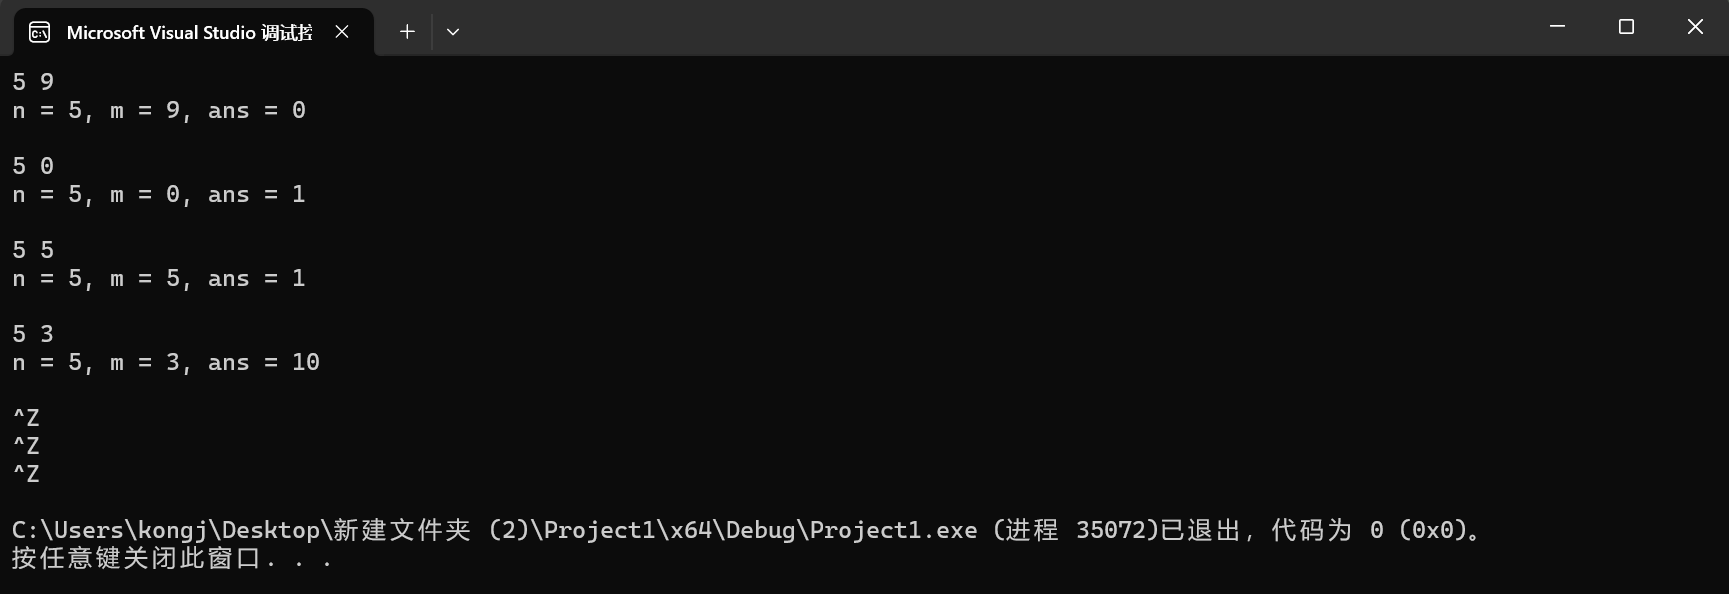This screenshot has width=1729, height=594.
Task: Click the input line "5 5"
Action: (x=33, y=250)
